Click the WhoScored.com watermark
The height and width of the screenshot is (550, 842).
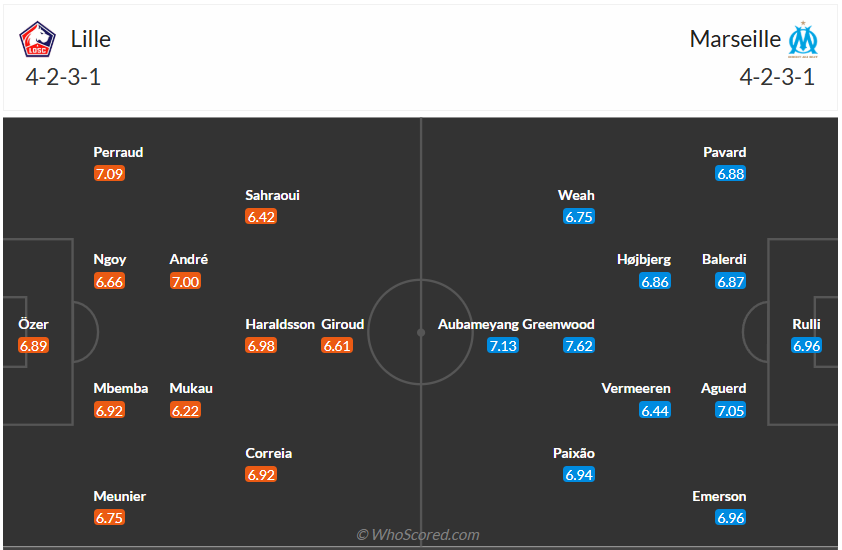418,535
